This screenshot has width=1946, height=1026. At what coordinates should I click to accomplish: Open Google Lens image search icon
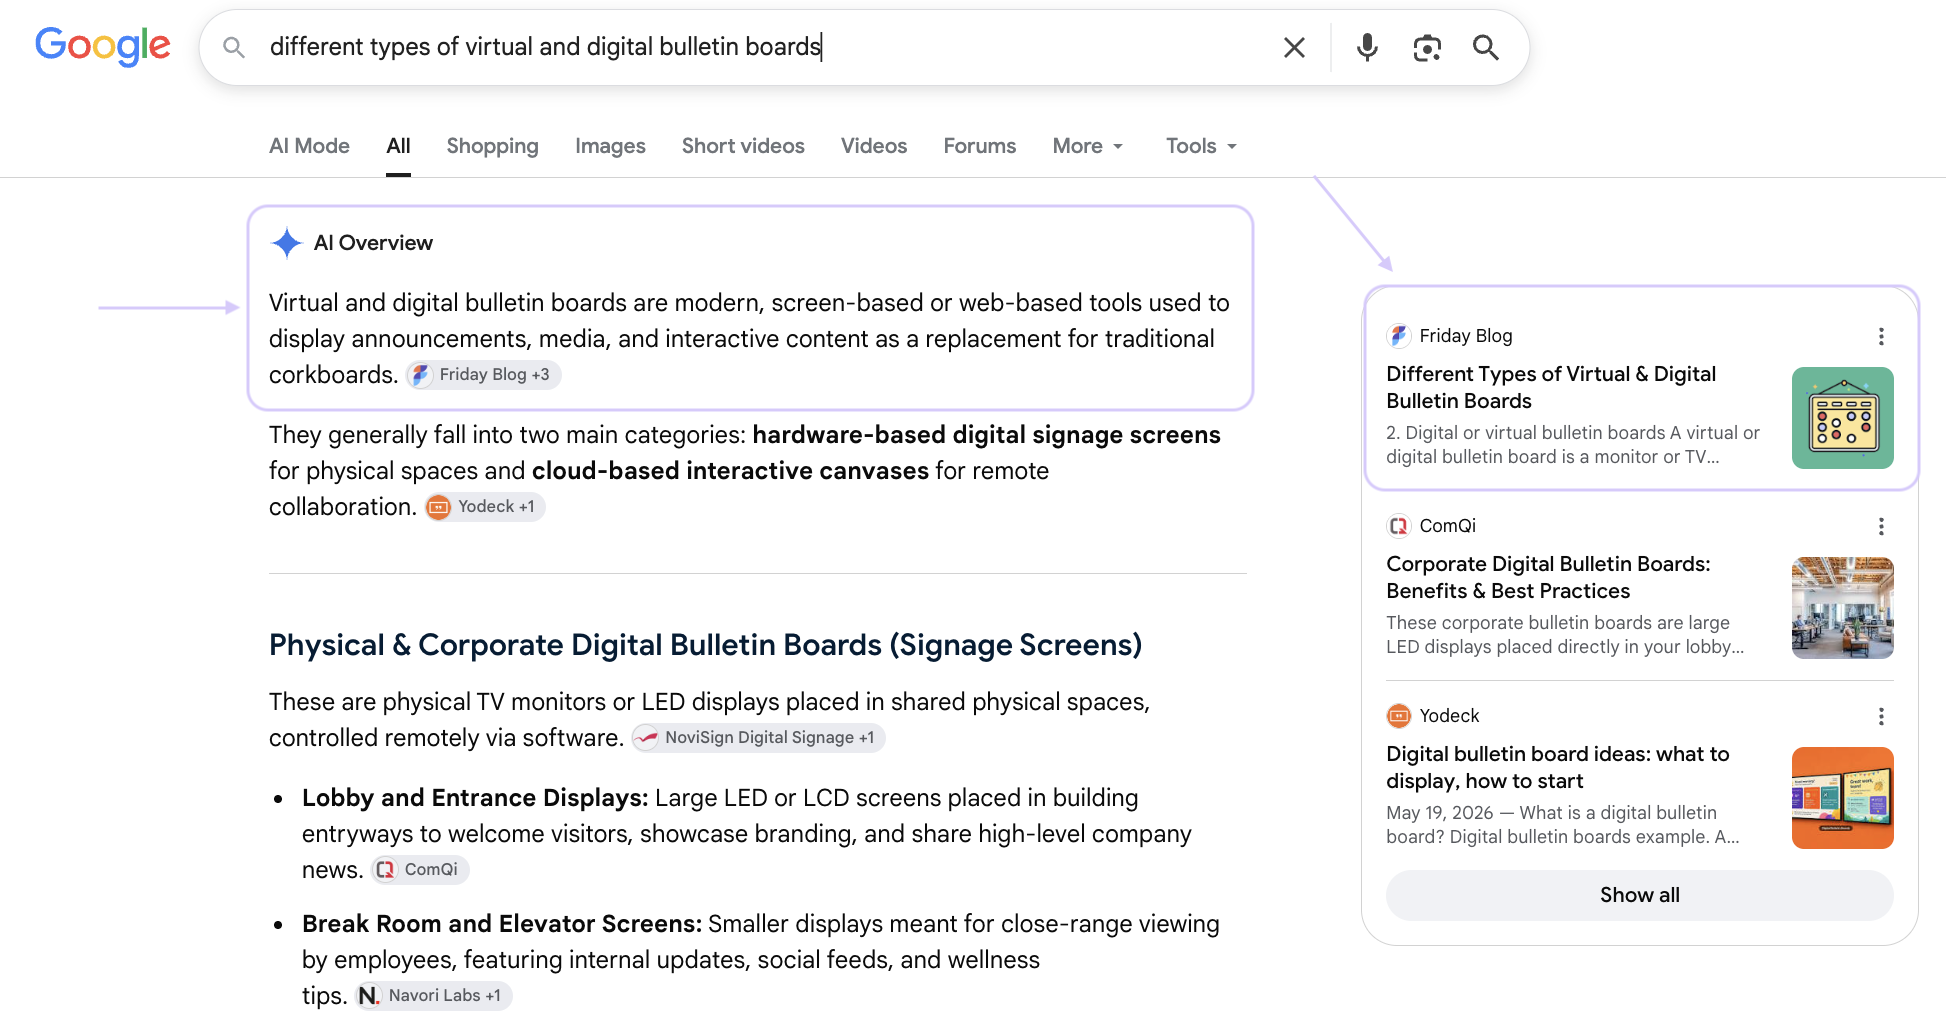pos(1427,47)
